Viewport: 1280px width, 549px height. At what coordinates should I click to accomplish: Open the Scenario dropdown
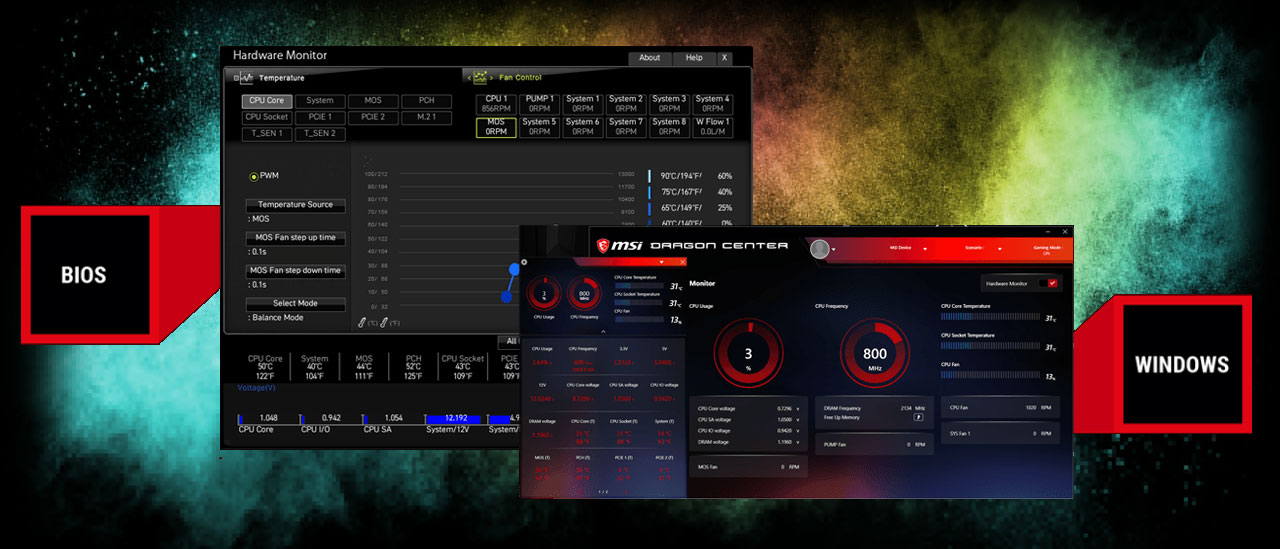983,248
